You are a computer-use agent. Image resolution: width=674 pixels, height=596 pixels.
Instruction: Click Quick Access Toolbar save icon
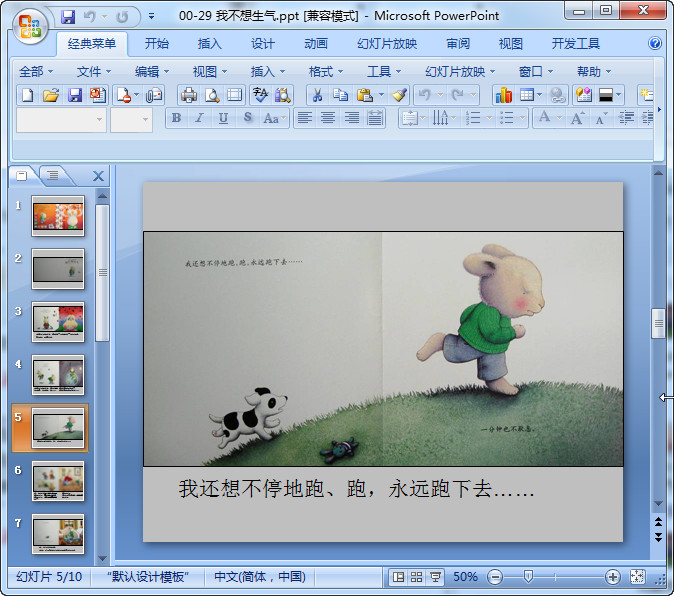[68, 17]
